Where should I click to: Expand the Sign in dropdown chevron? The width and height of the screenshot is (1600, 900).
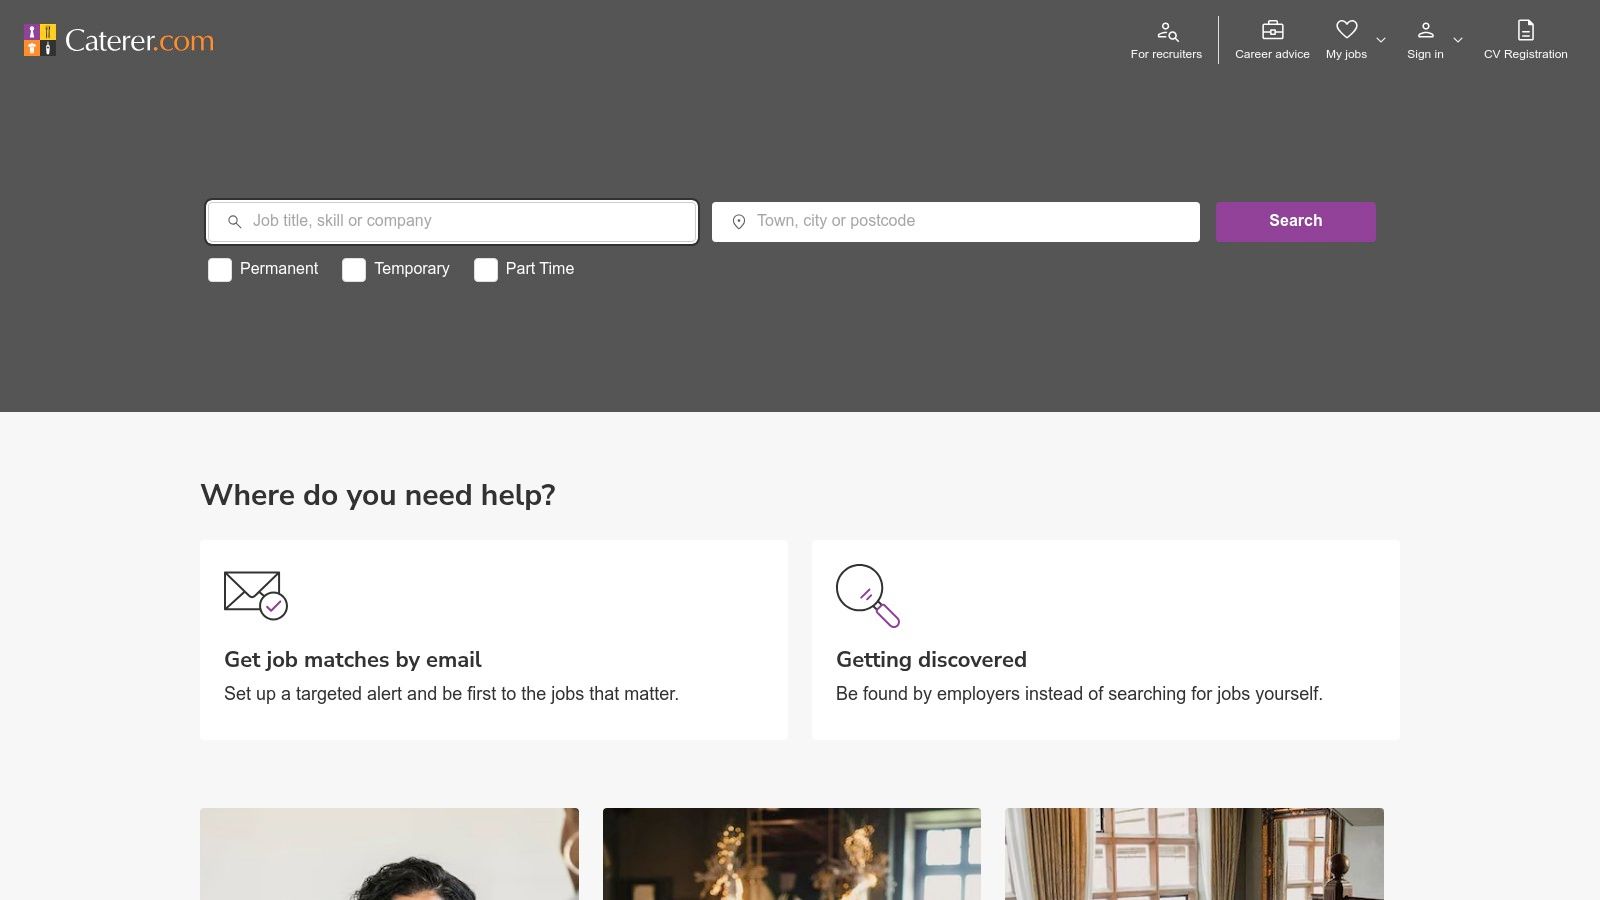click(x=1458, y=40)
